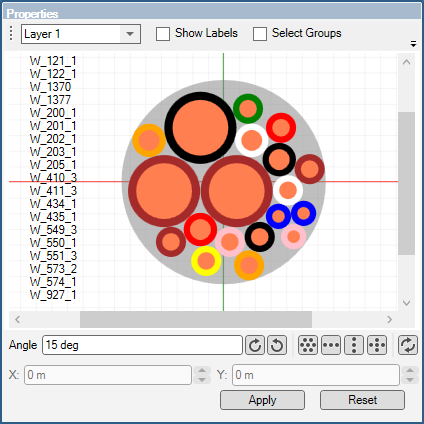
Task: Select wire W_573_2 in the list
Action: tap(53, 269)
